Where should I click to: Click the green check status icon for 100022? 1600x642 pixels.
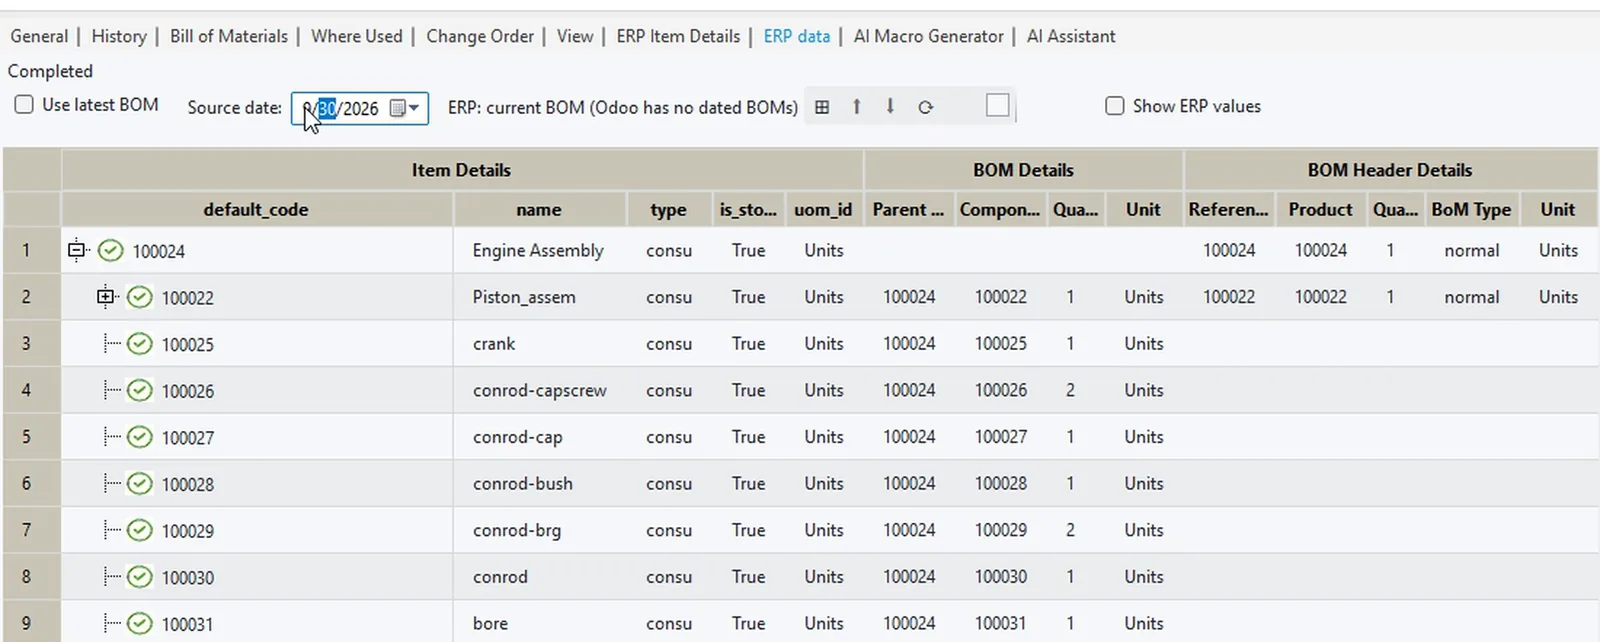(x=140, y=297)
